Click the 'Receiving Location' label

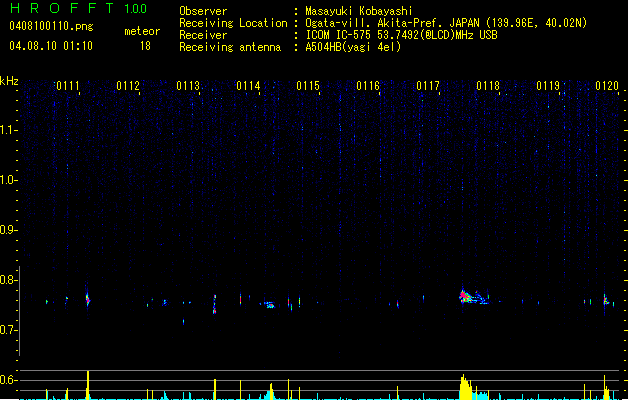[x=233, y=23]
